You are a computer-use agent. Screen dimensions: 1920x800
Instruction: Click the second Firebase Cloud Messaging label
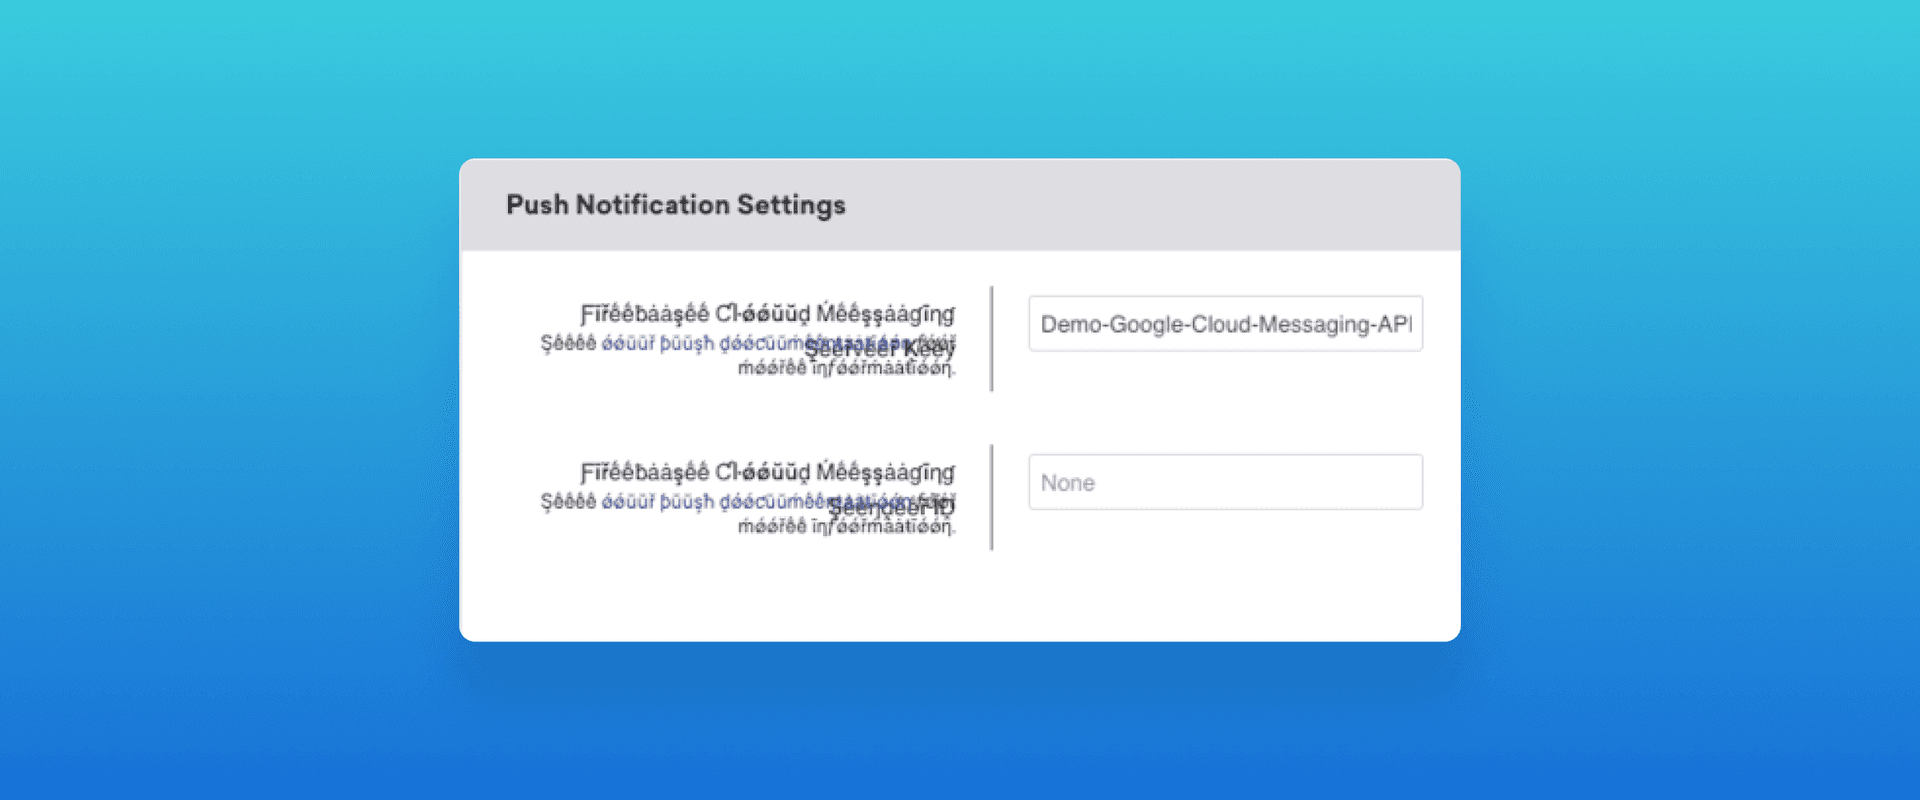pos(767,471)
